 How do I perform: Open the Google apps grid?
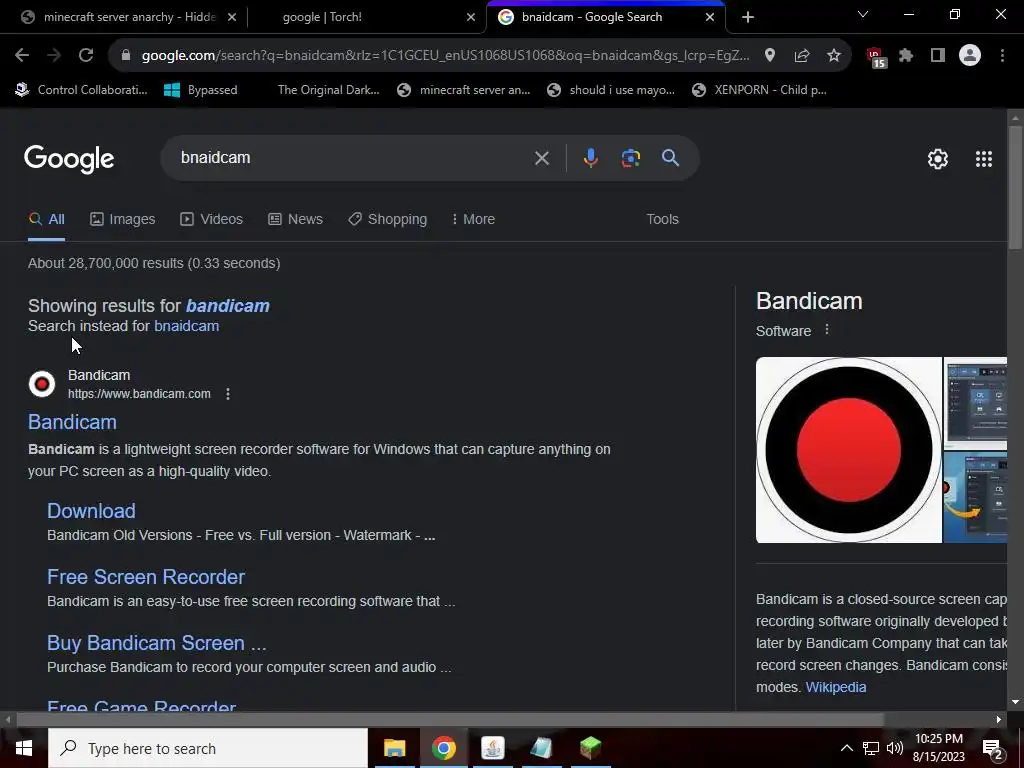pyautogui.click(x=984, y=159)
